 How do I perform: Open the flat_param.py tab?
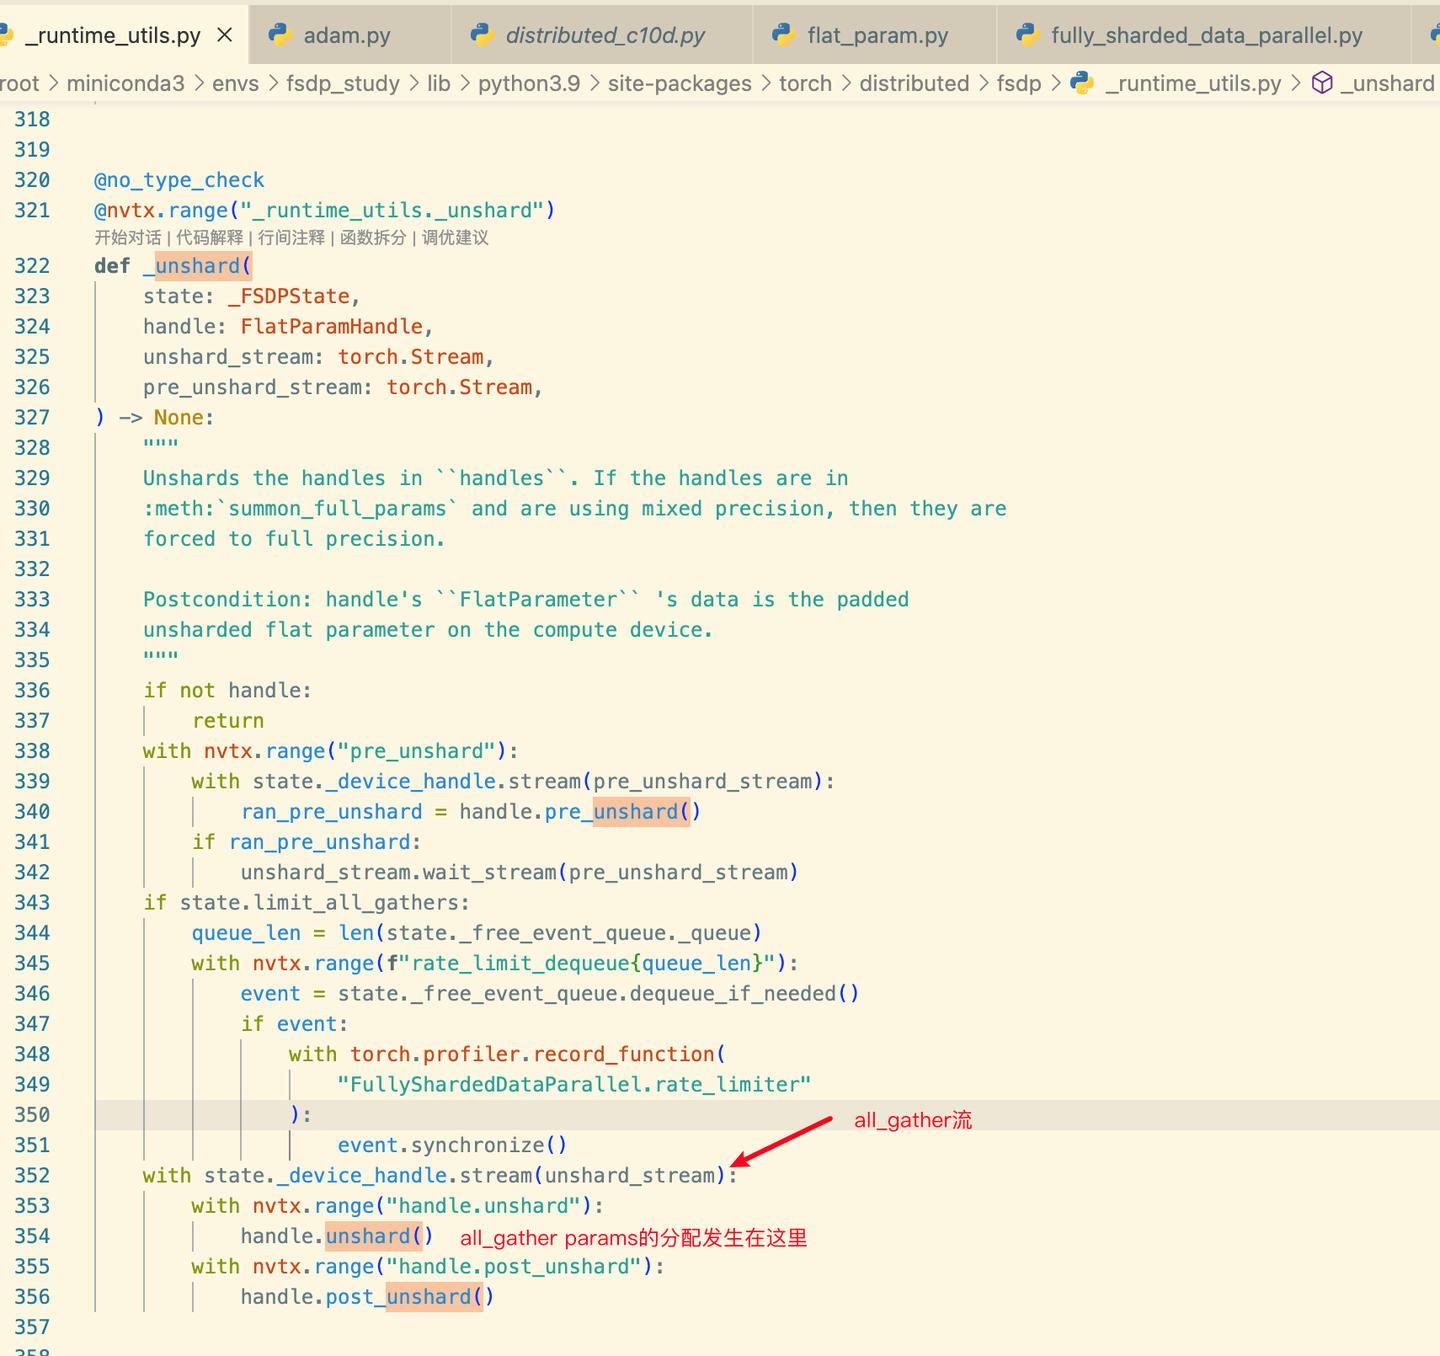click(877, 35)
